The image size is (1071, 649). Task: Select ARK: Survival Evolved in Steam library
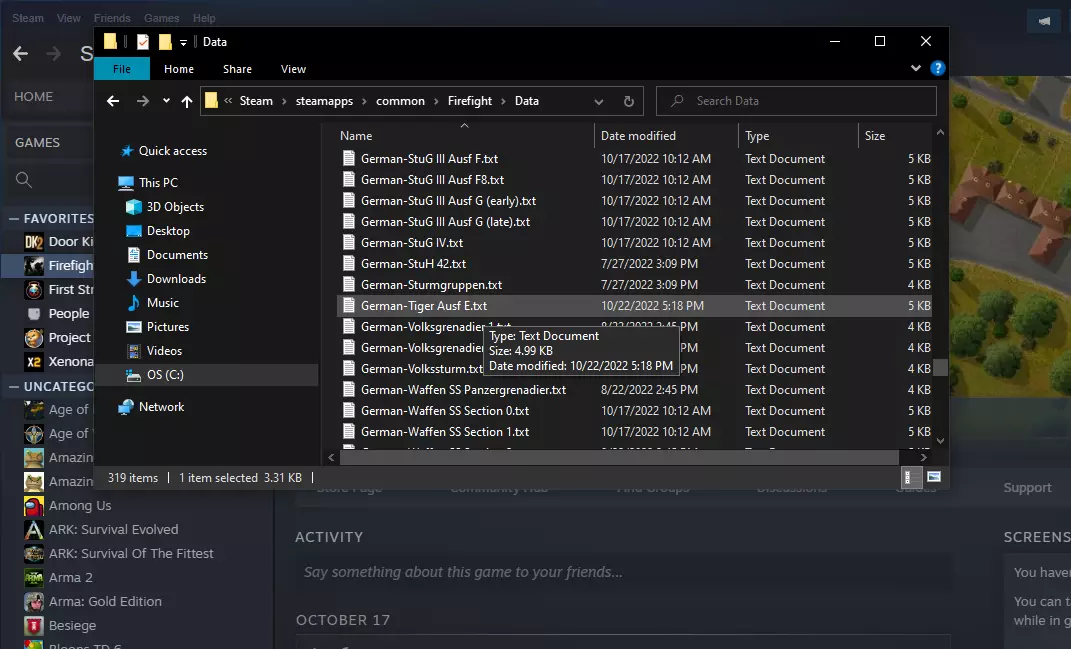(x=113, y=529)
